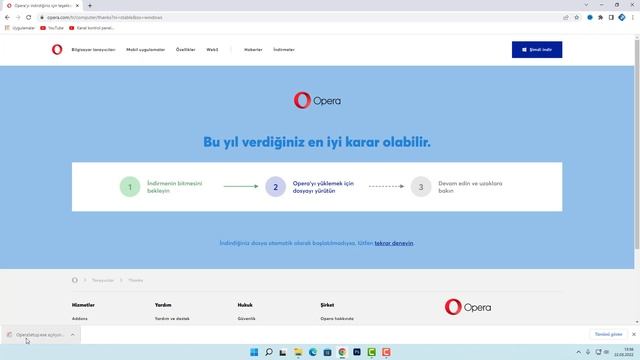This screenshot has height=360, width=640.
Task: Bookmark this page with the star icon
Action: pos(577,18)
